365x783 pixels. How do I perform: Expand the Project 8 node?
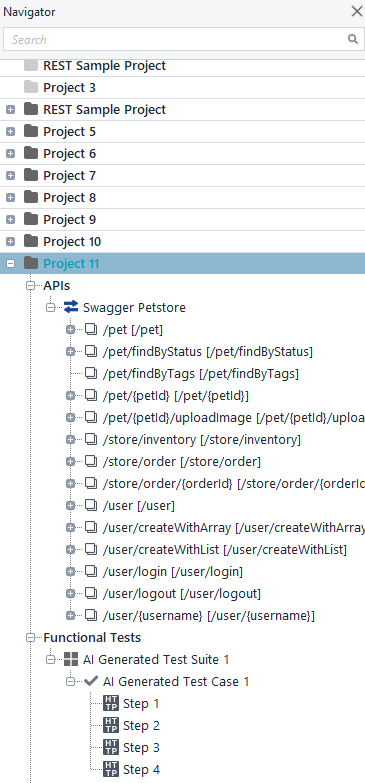pyautogui.click(x=10, y=197)
